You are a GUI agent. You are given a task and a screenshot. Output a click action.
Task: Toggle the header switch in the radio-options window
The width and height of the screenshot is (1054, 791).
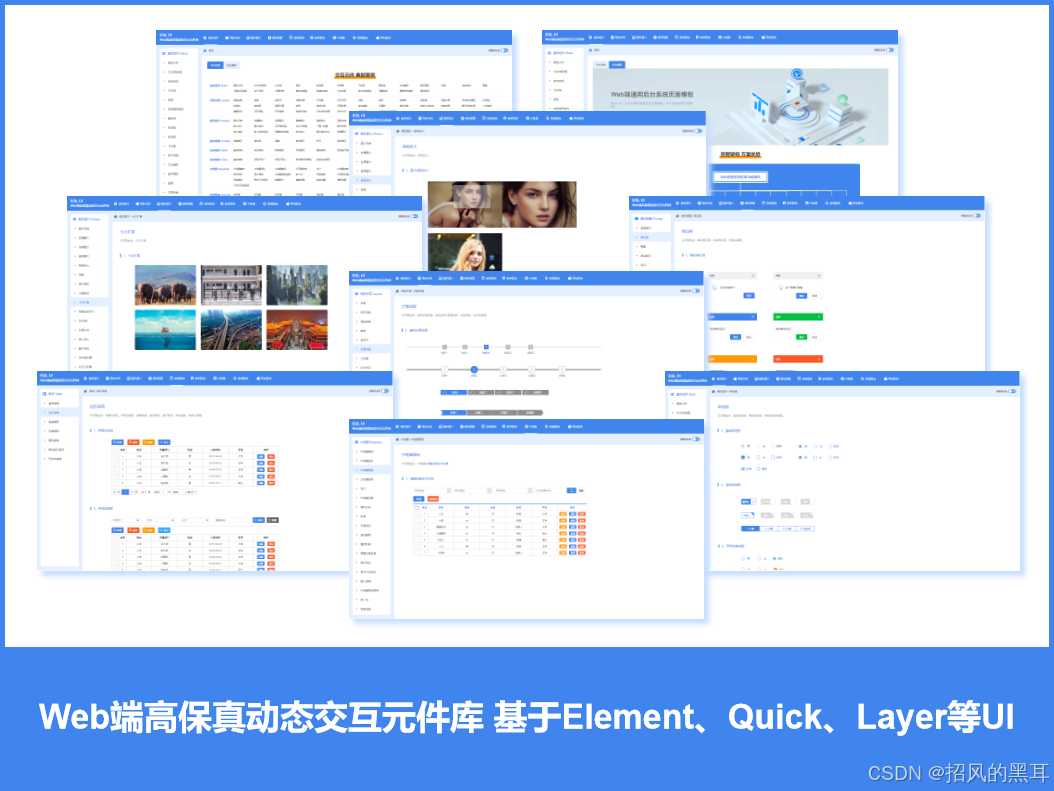1012,390
